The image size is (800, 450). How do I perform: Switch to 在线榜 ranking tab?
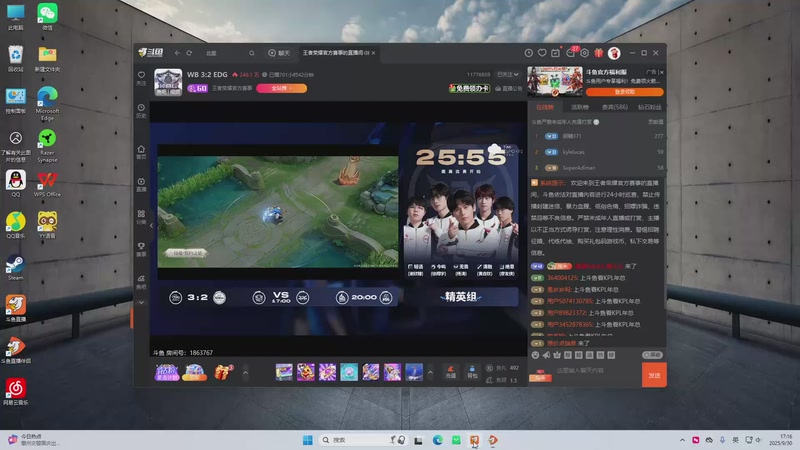pyautogui.click(x=545, y=107)
